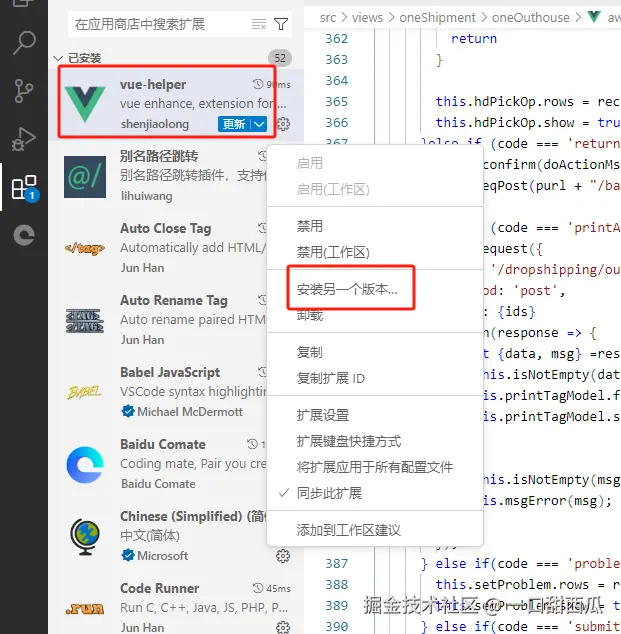Open the extensions filter funnel
This screenshot has width=621, height=634.
coord(281,24)
